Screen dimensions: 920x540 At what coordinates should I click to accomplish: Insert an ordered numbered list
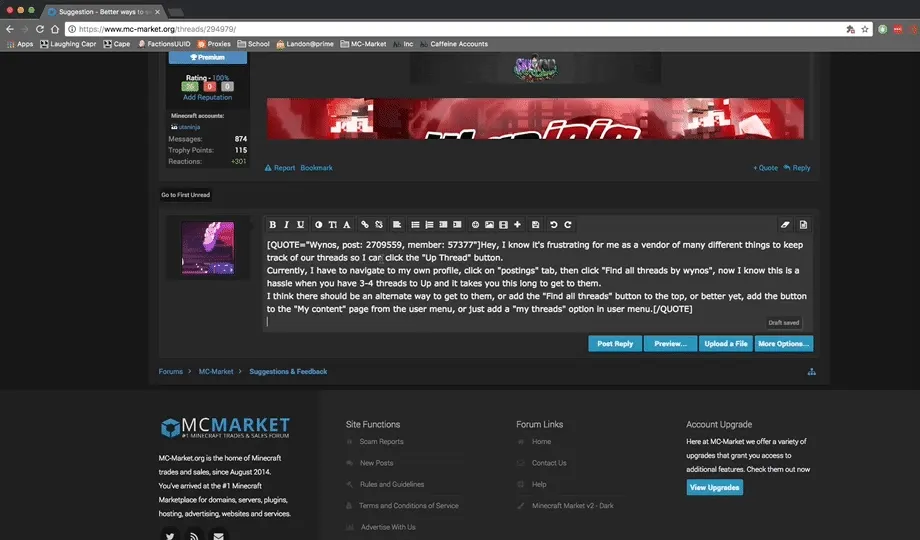(429, 225)
